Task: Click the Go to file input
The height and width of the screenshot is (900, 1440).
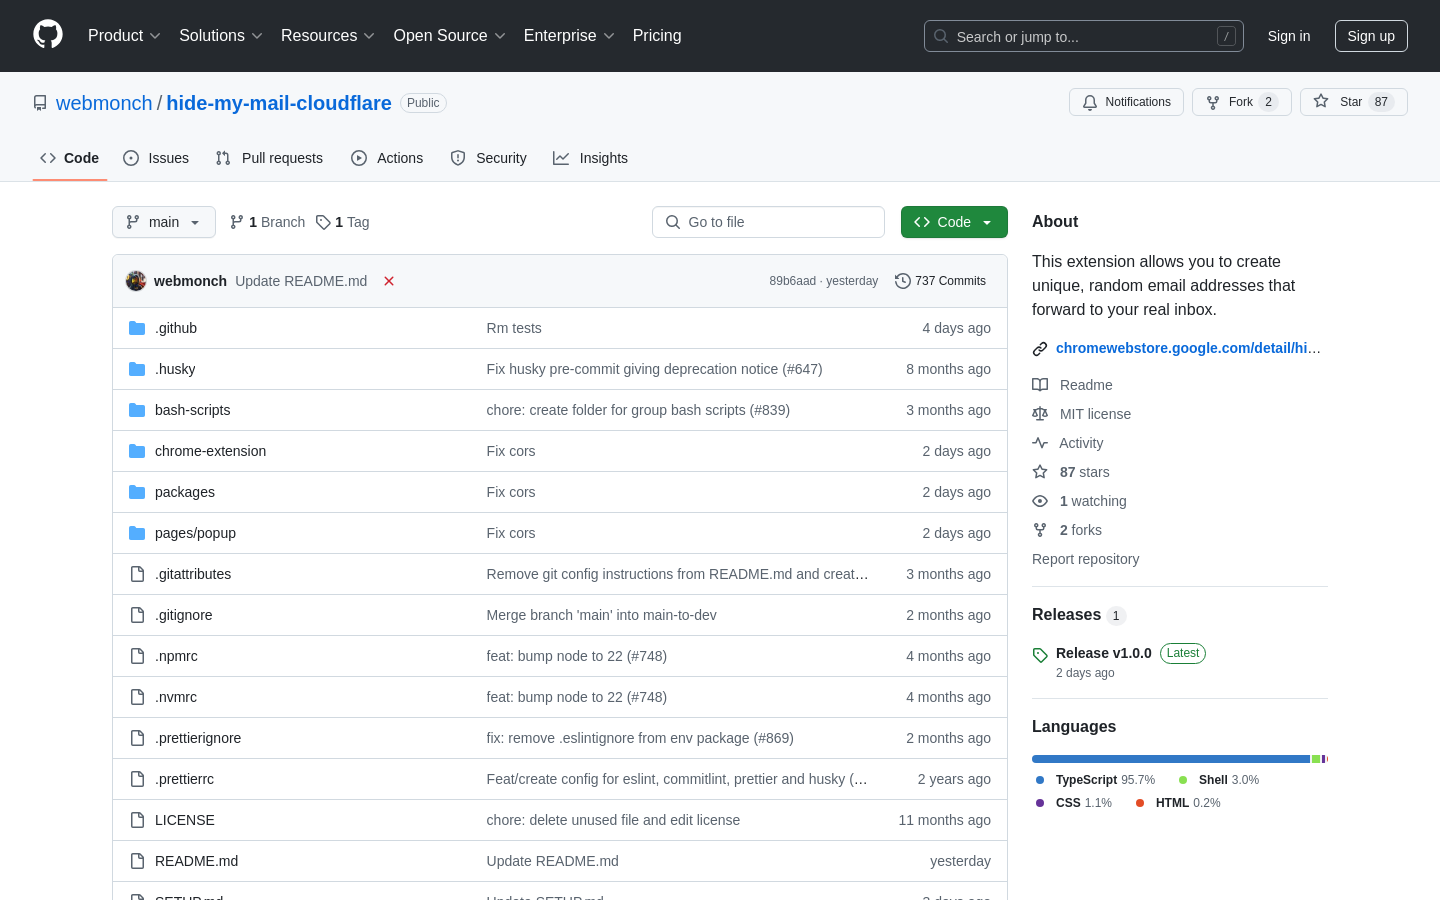Action: (x=768, y=222)
